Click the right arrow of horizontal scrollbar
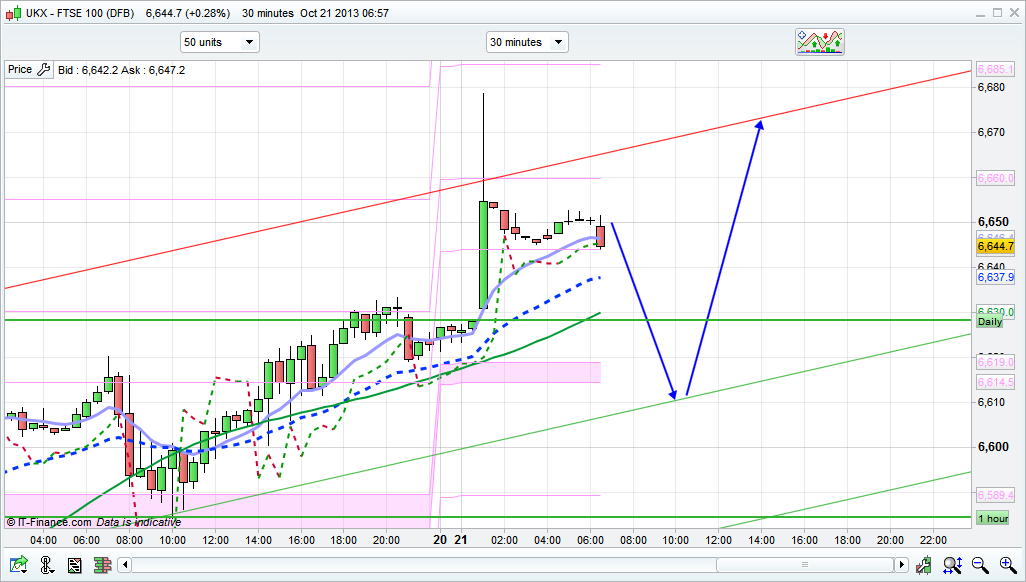 (900, 565)
